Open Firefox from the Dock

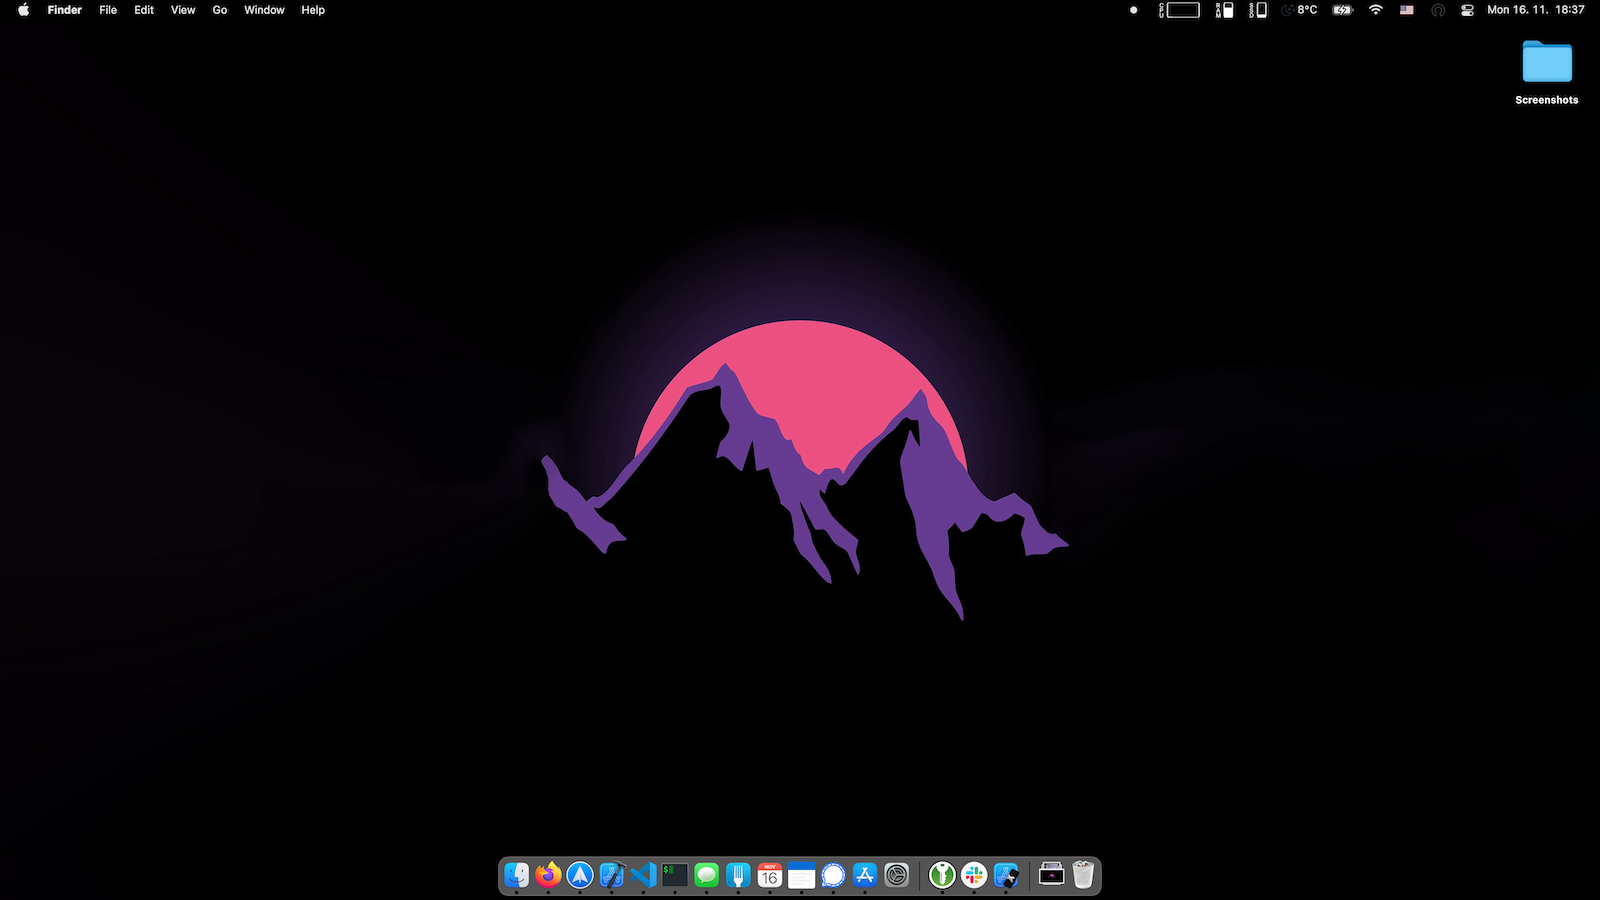click(x=548, y=875)
